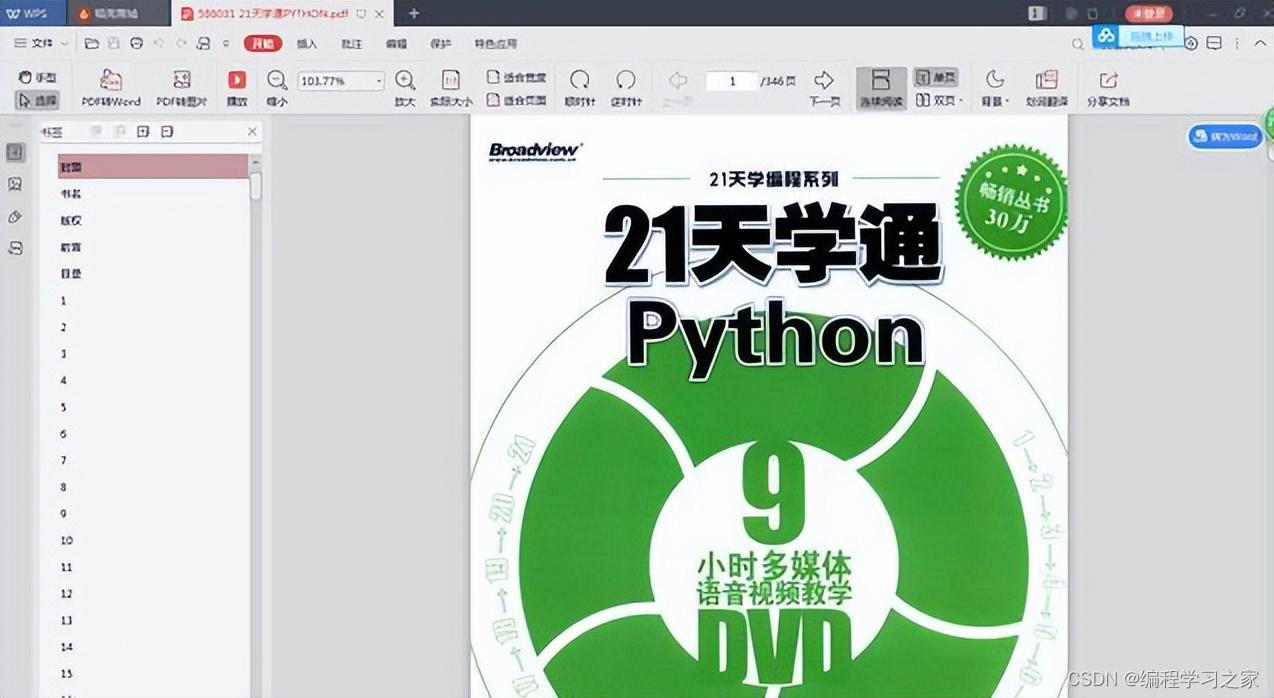Select the Hand tool

pos(38,78)
